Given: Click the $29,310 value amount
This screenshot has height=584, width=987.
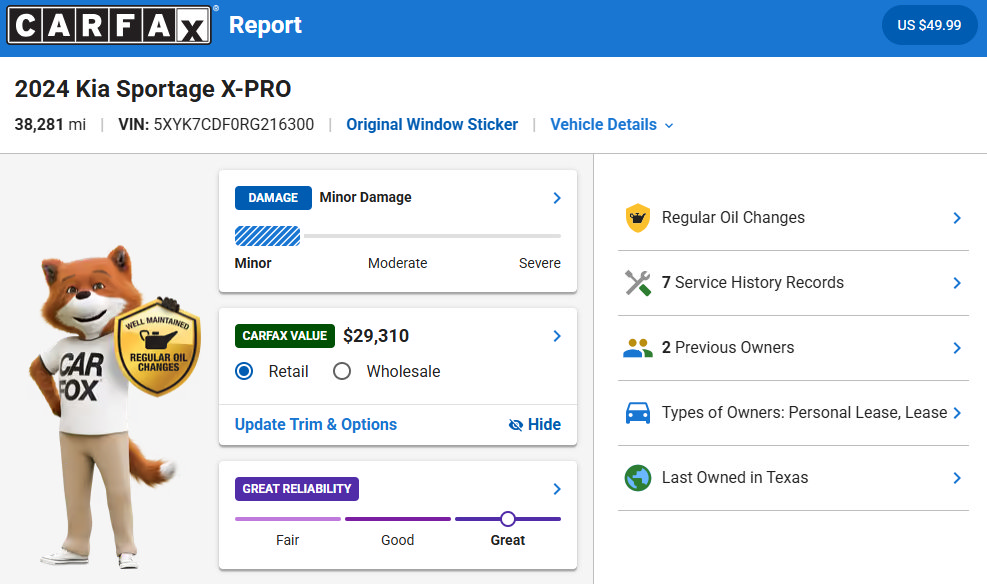Looking at the screenshot, I should tap(376, 336).
